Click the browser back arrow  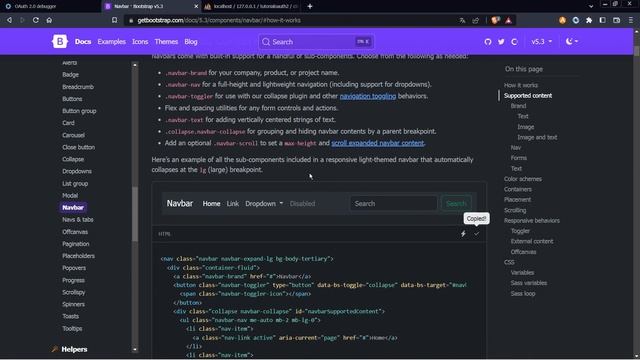(9, 20)
